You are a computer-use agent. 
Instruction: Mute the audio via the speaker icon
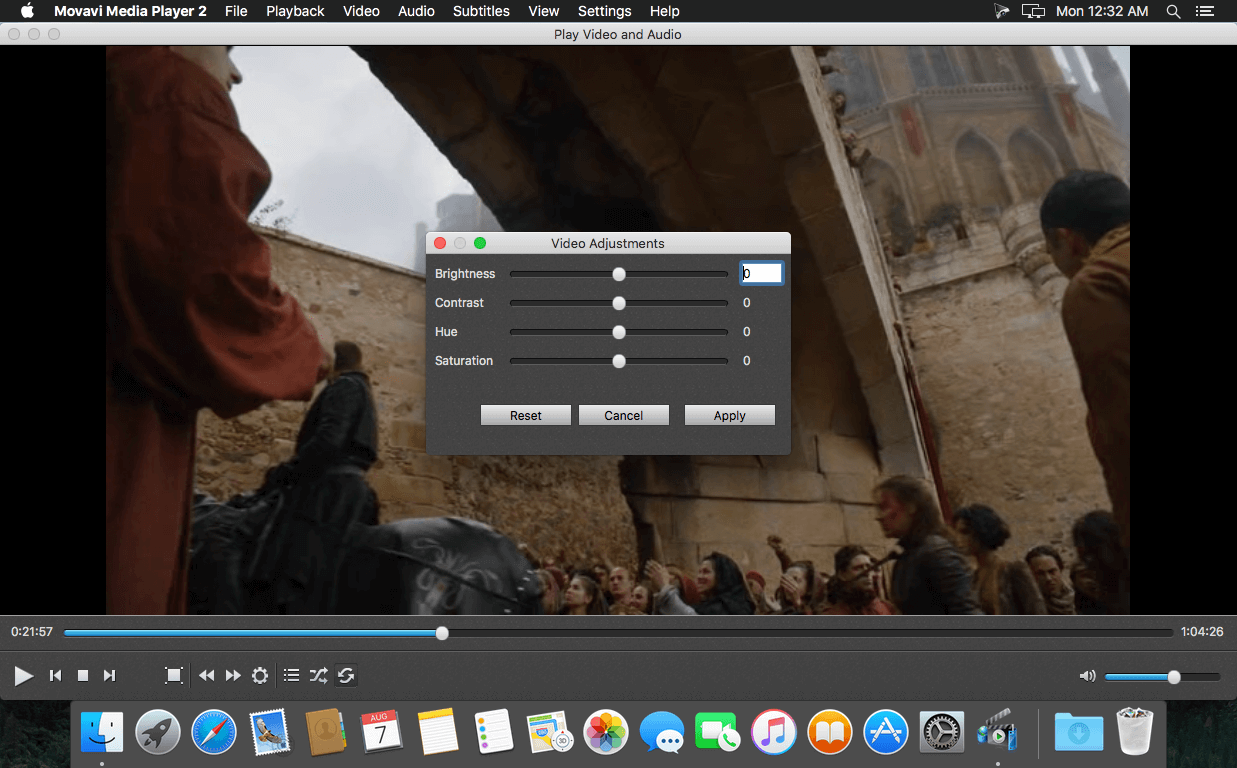click(1088, 676)
